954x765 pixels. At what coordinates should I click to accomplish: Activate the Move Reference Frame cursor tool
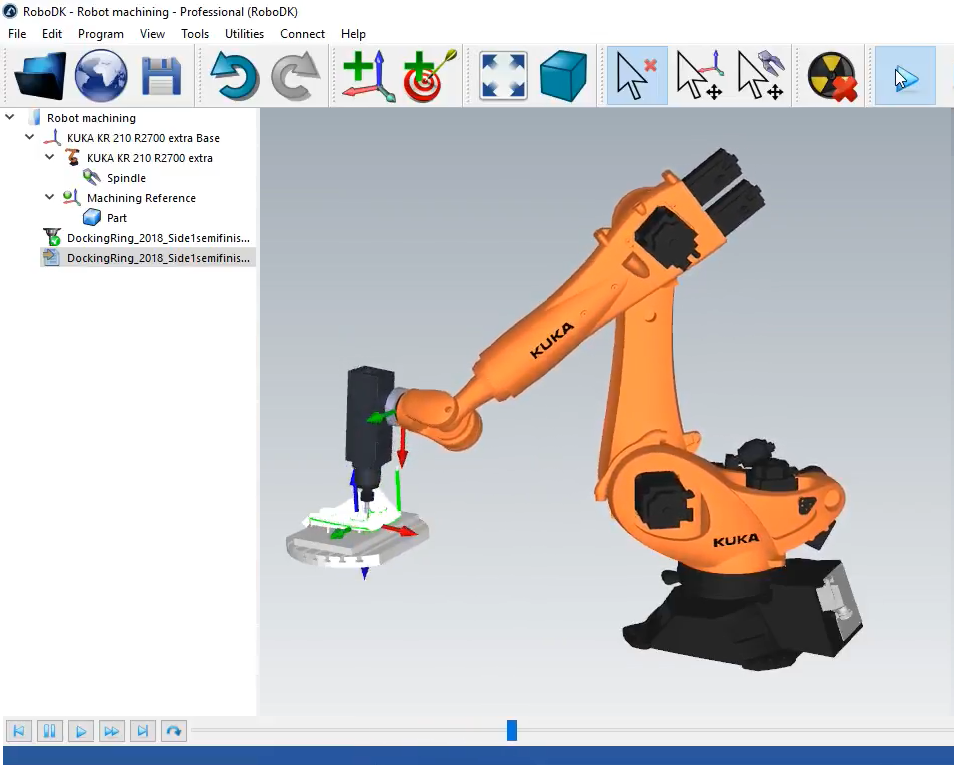(x=699, y=75)
